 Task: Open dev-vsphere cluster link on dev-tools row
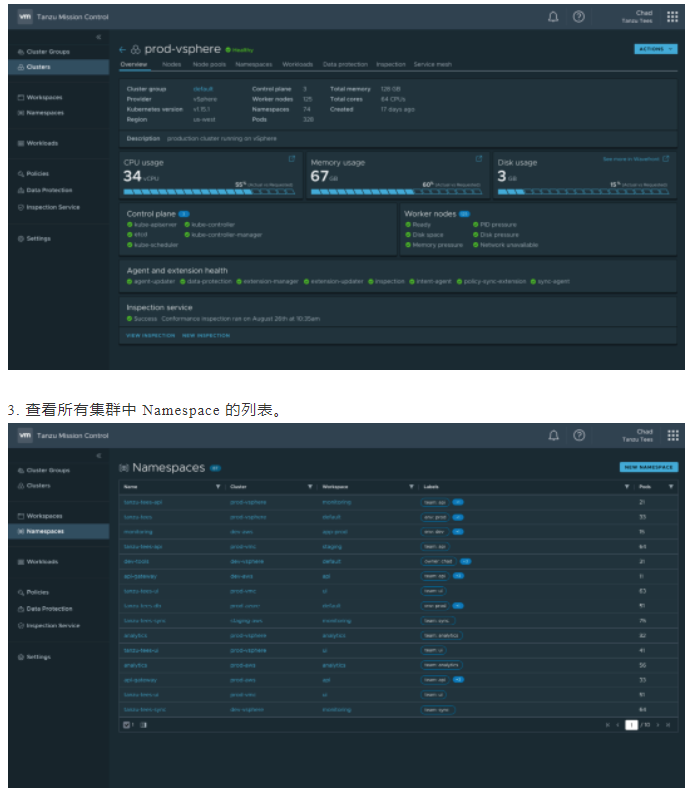coord(247,561)
